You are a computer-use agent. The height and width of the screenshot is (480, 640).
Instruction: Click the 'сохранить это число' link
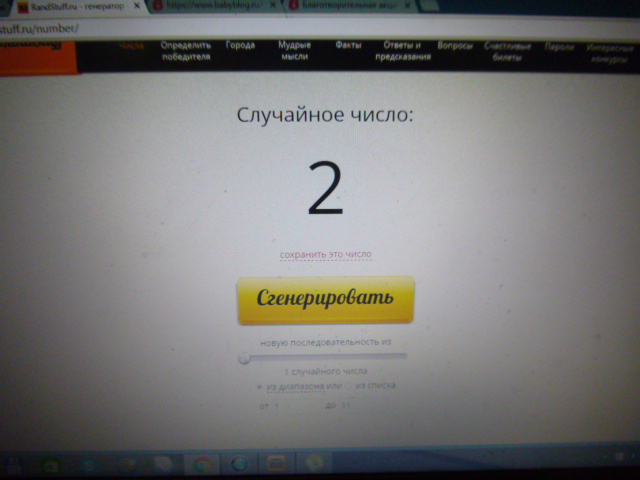point(325,255)
